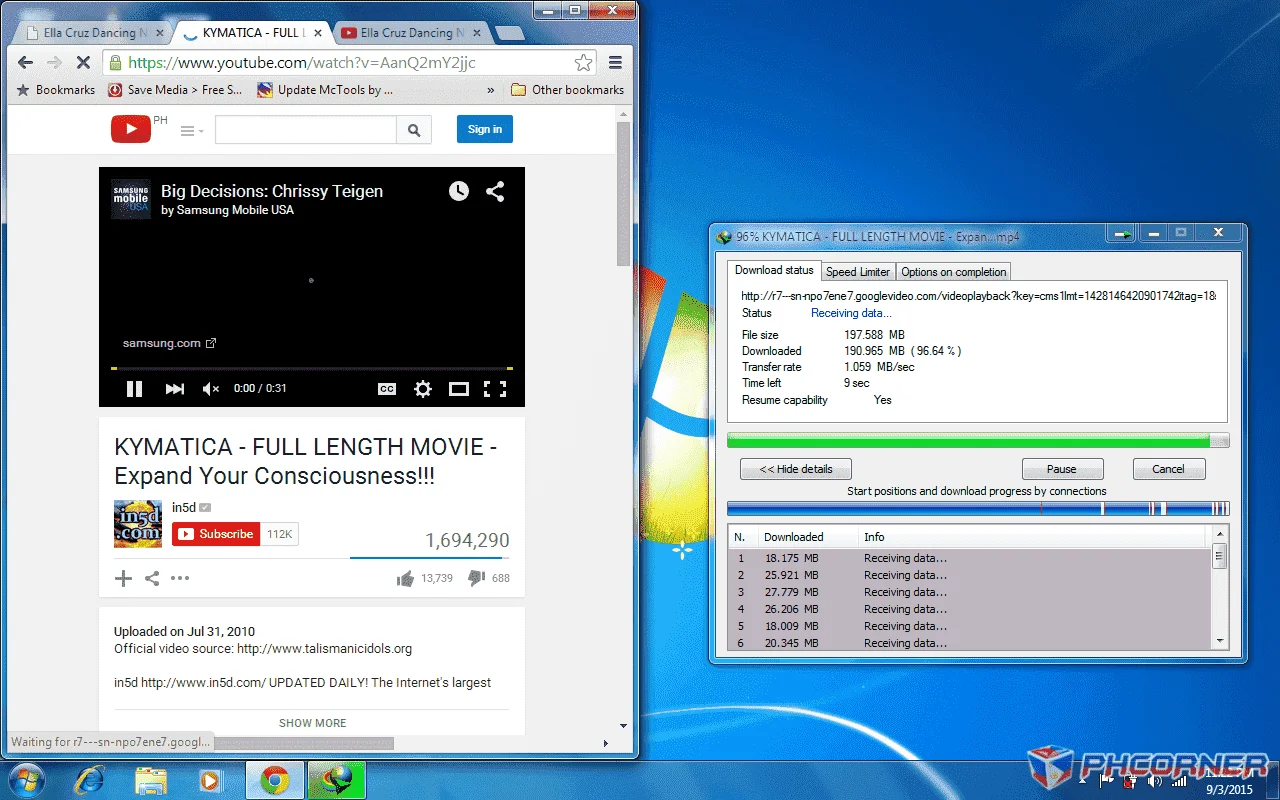This screenshot has height=800, width=1280.
Task: Open the video player settings gear
Action: point(423,389)
